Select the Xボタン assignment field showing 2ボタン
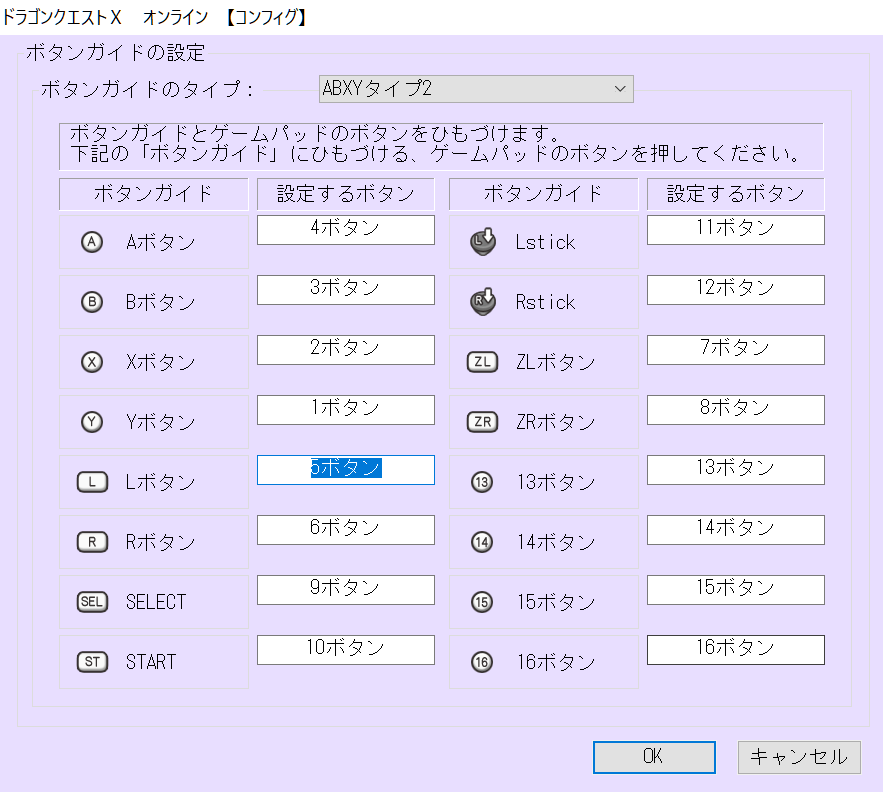Image resolution: width=883 pixels, height=792 pixels. coord(346,350)
